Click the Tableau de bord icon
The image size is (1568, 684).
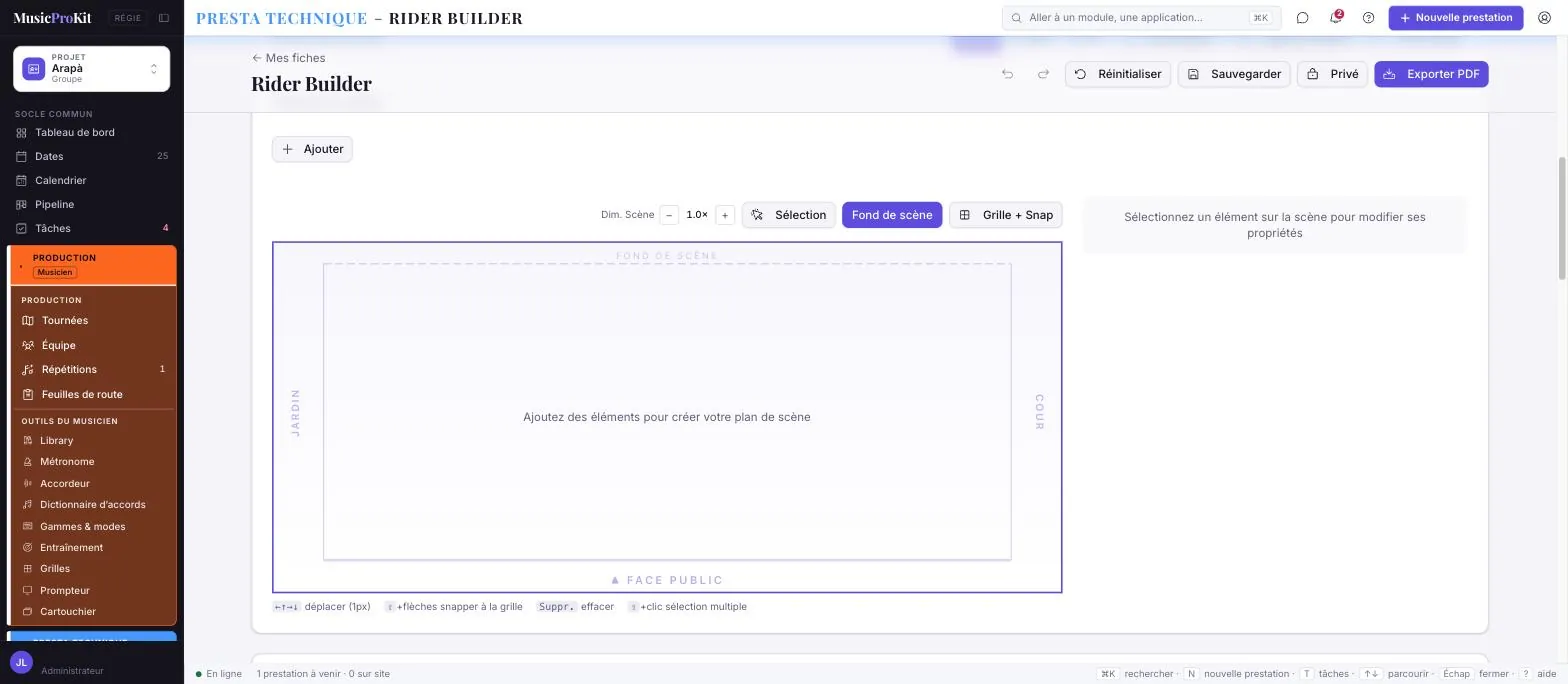pos(21,133)
